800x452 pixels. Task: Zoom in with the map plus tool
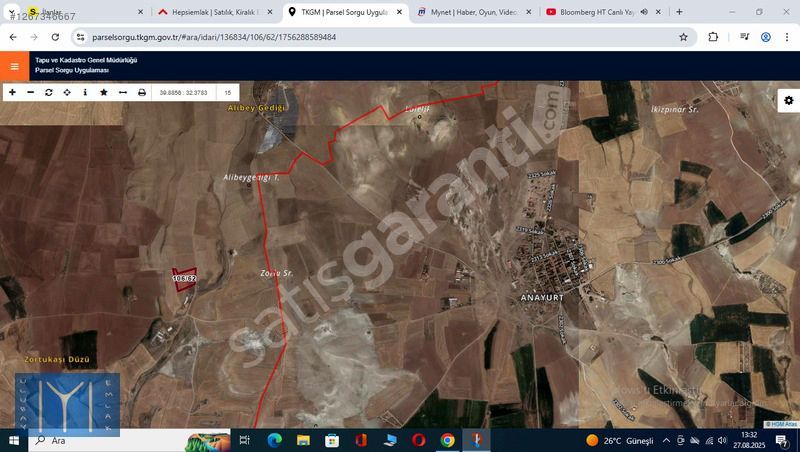click(x=12, y=92)
